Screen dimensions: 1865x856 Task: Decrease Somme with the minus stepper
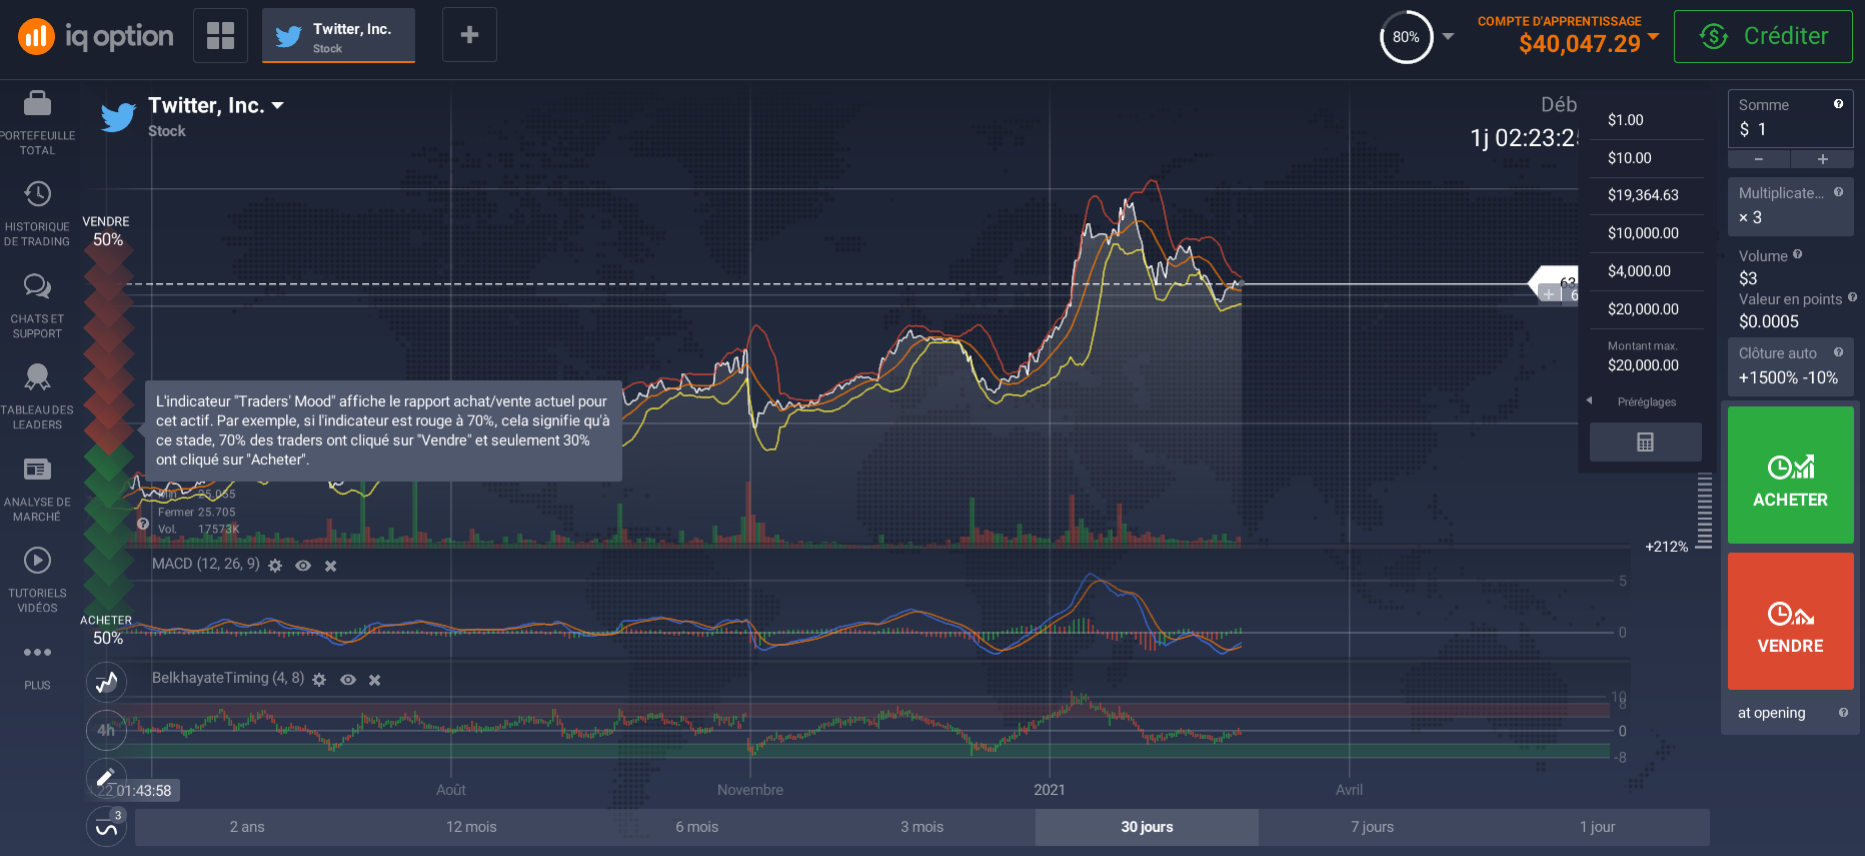[x=1758, y=159]
